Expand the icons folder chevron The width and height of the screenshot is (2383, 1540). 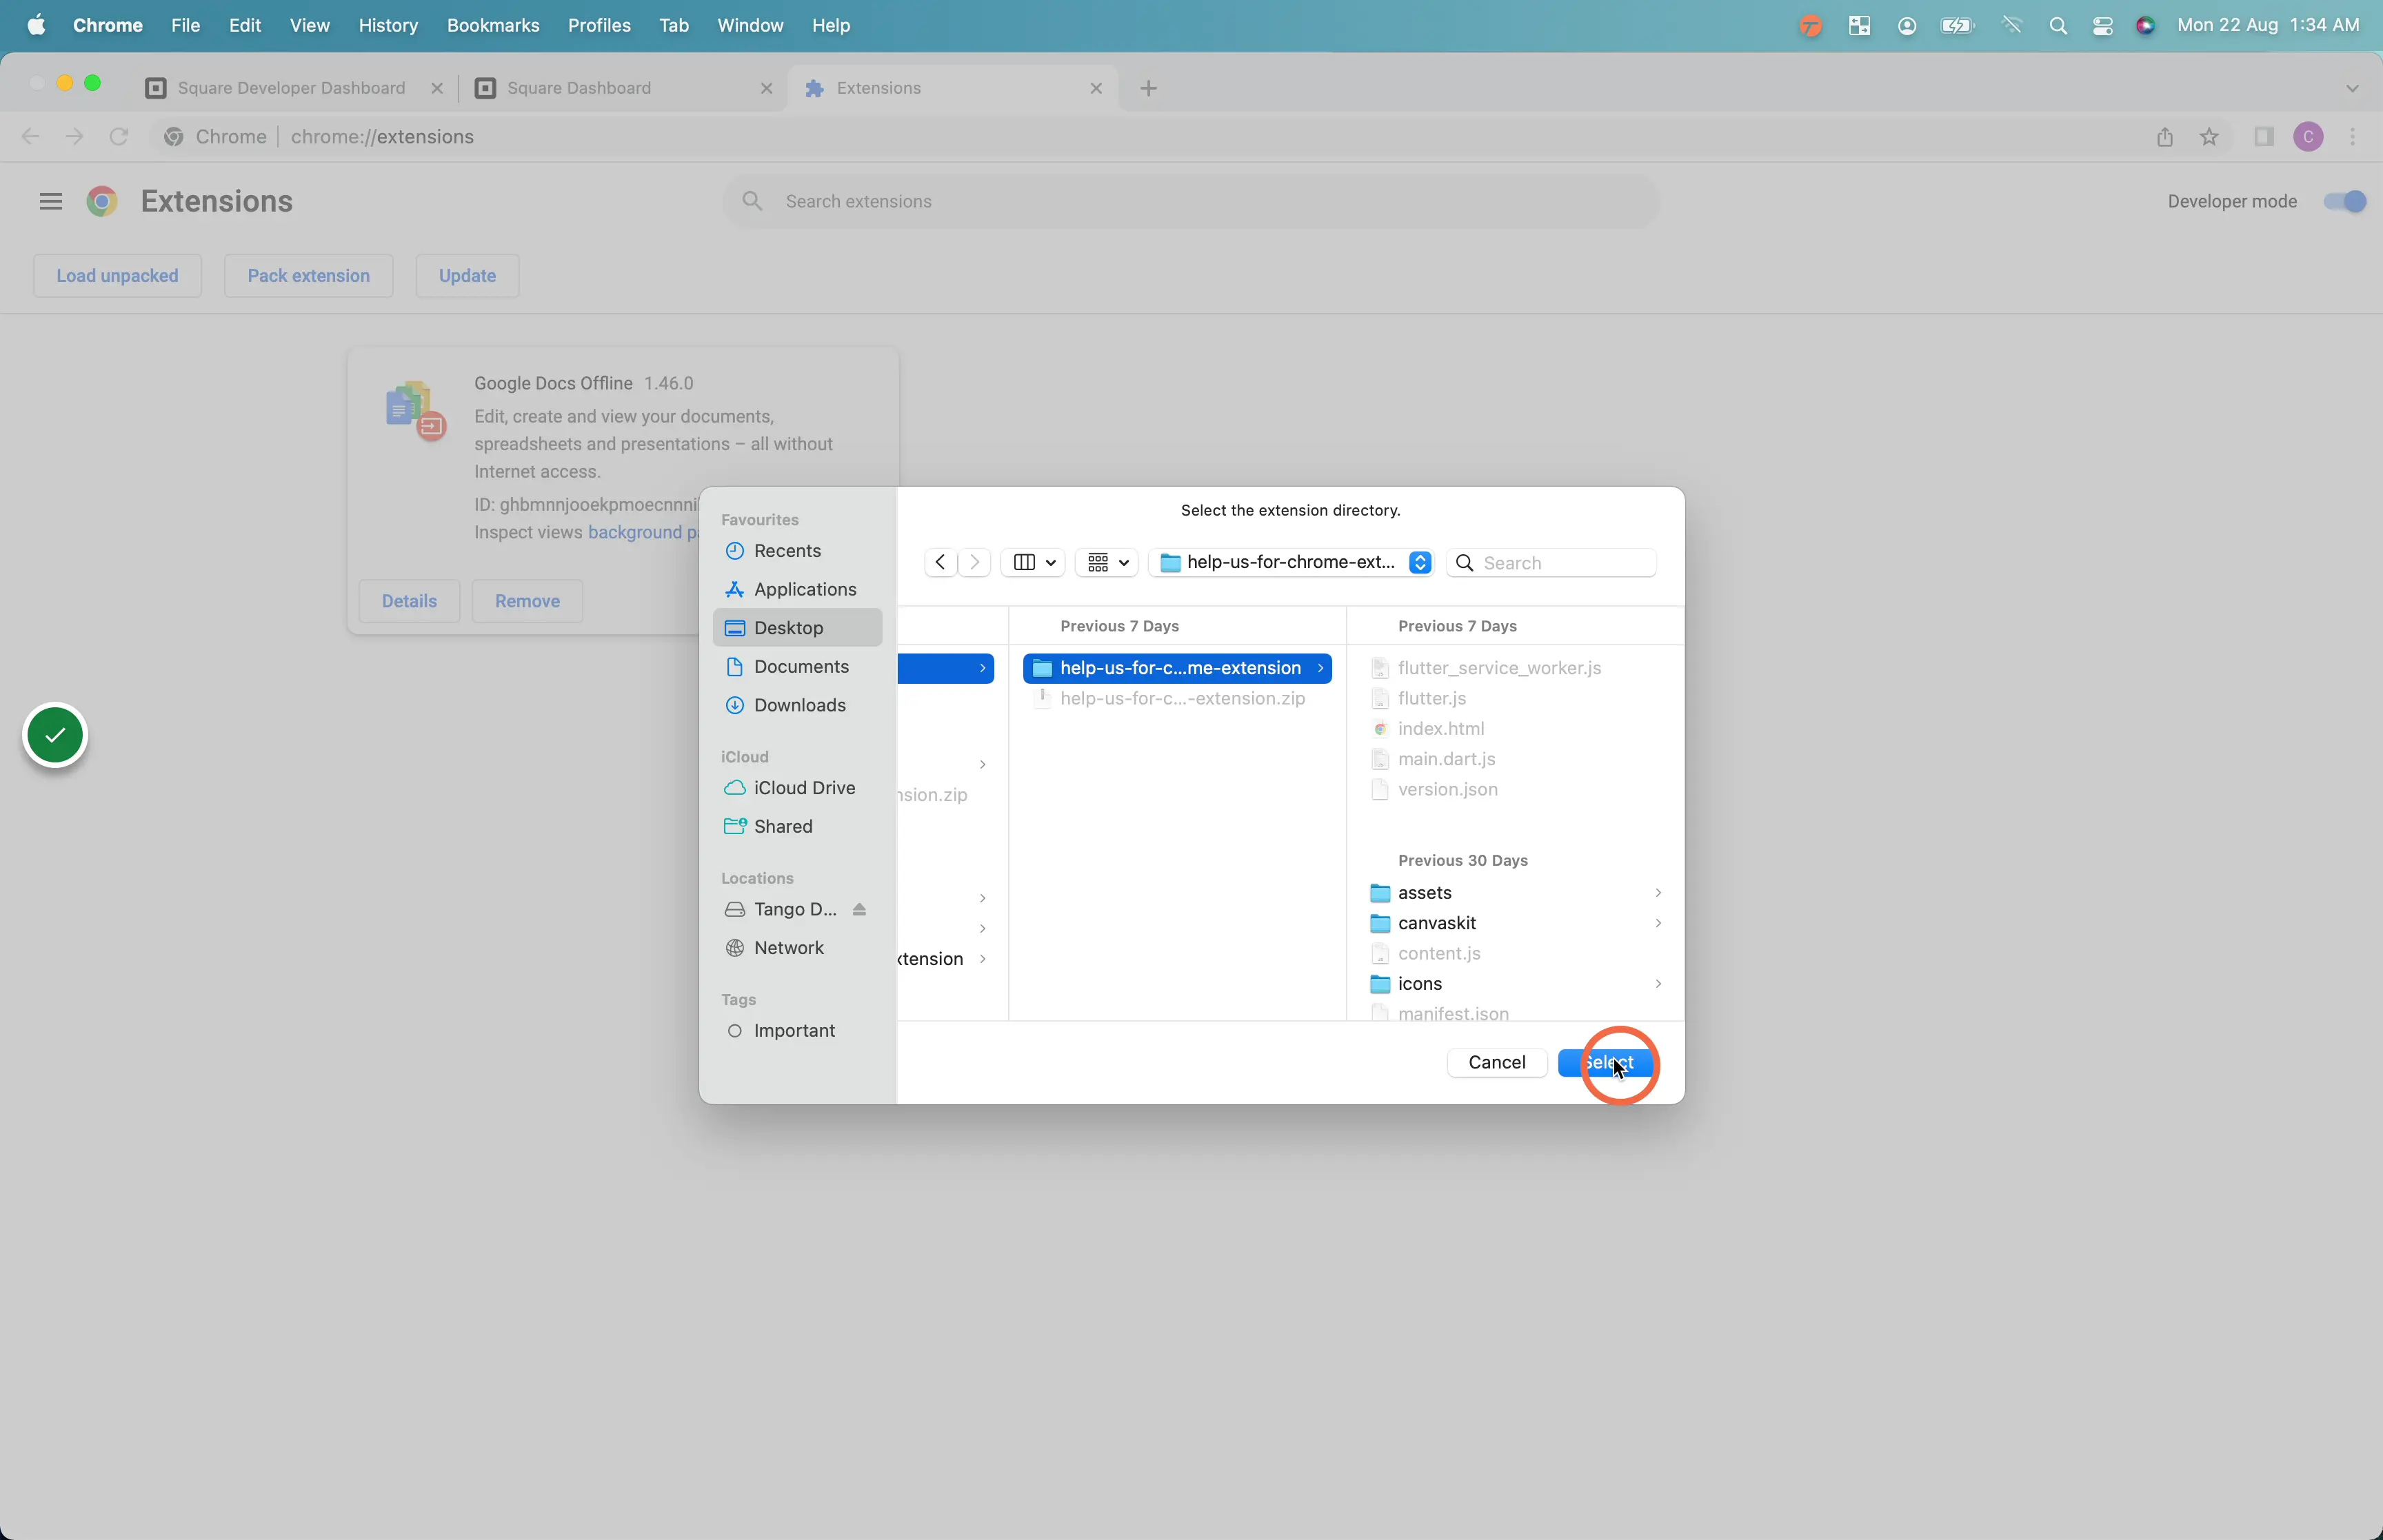[1658, 984]
